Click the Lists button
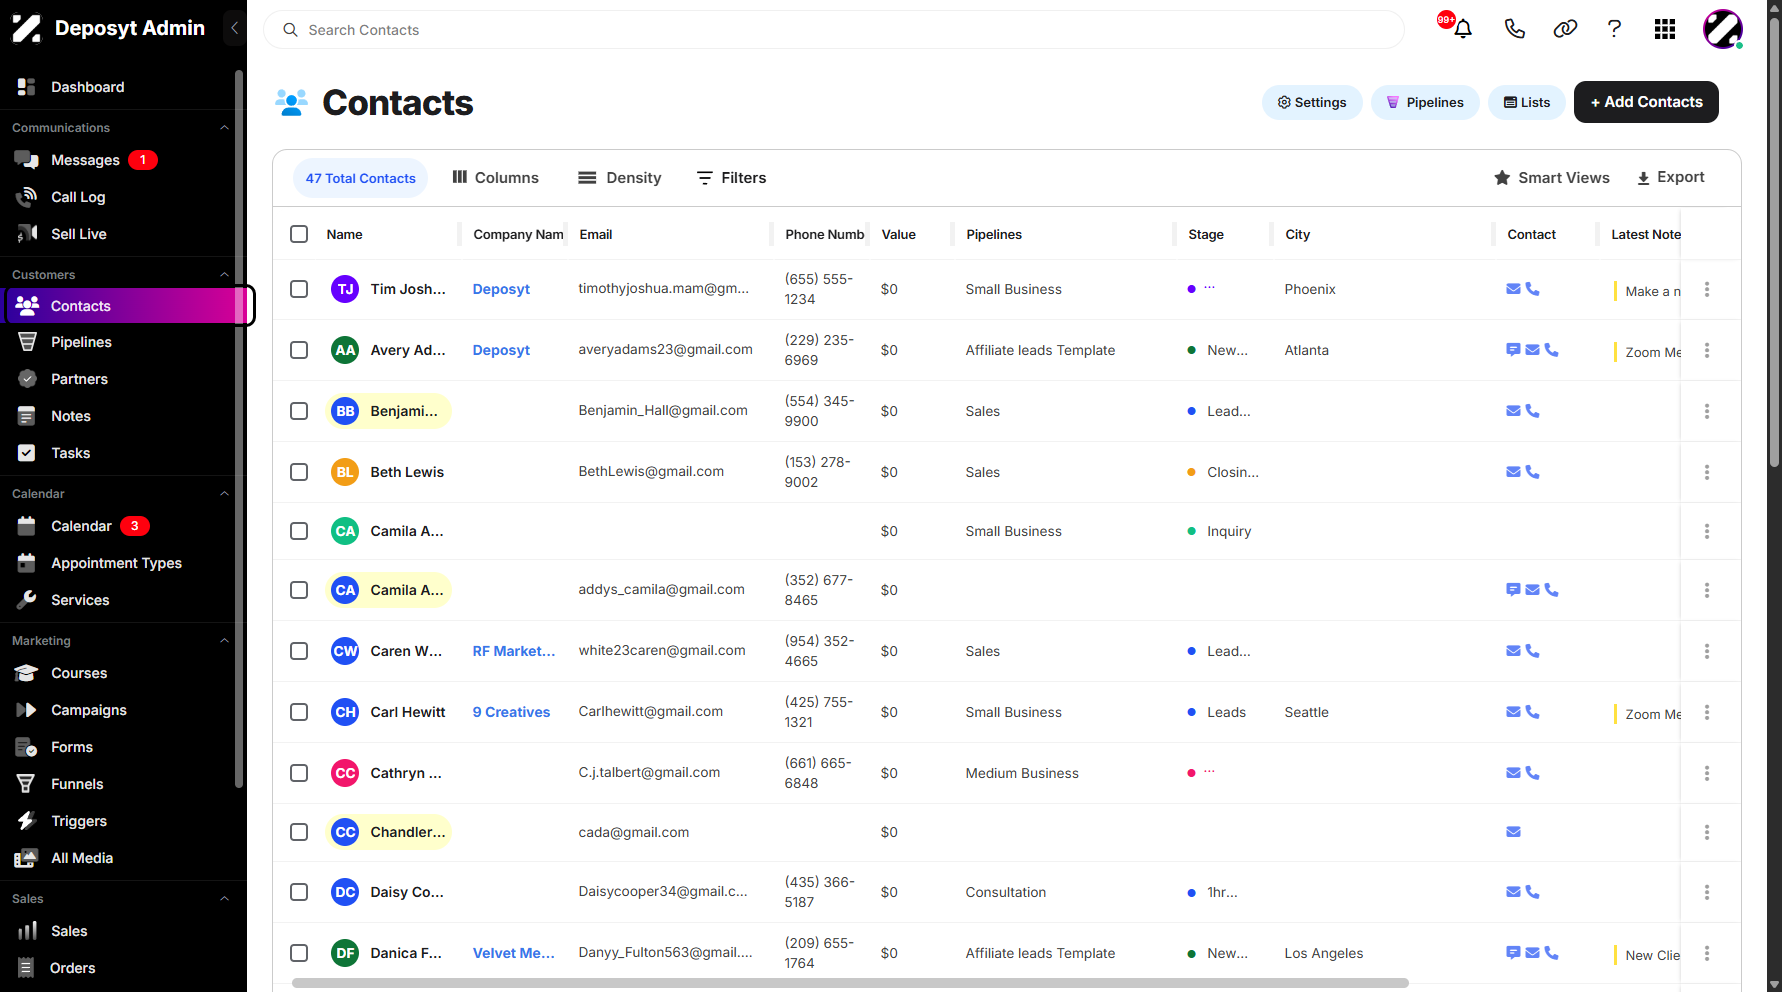This screenshot has height=992, width=1782. point(1527,102)
